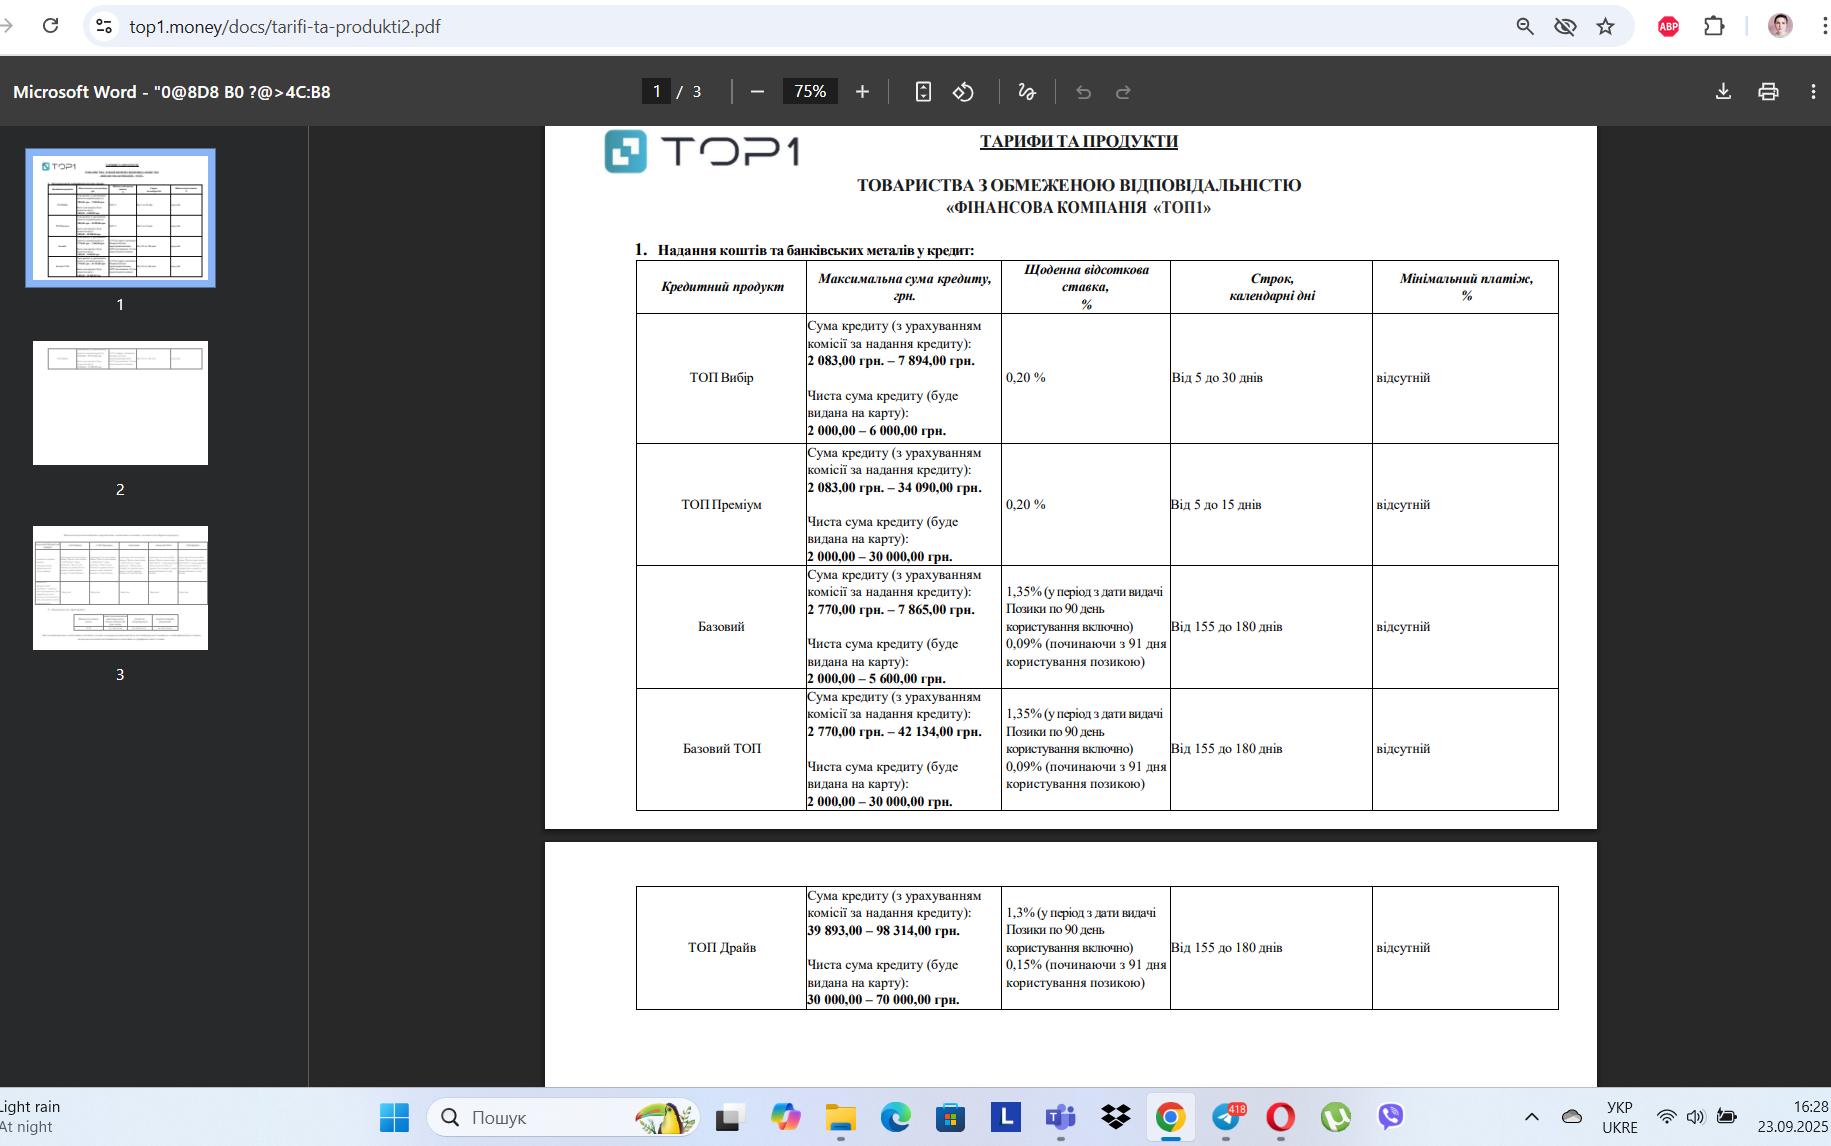Select page 3 thumbnail
Screen dimensions: 1831x1146
point(120,588)
